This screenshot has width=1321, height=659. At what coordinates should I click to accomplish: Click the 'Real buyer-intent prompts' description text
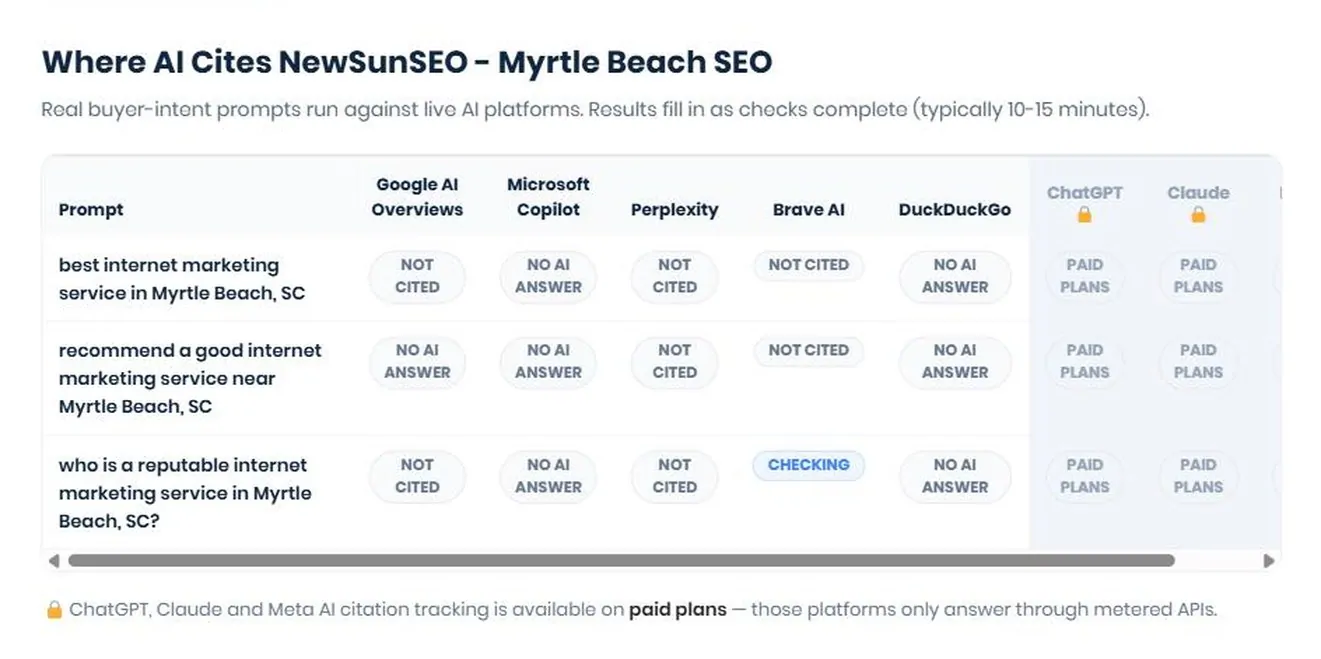(x=595, y=109)
